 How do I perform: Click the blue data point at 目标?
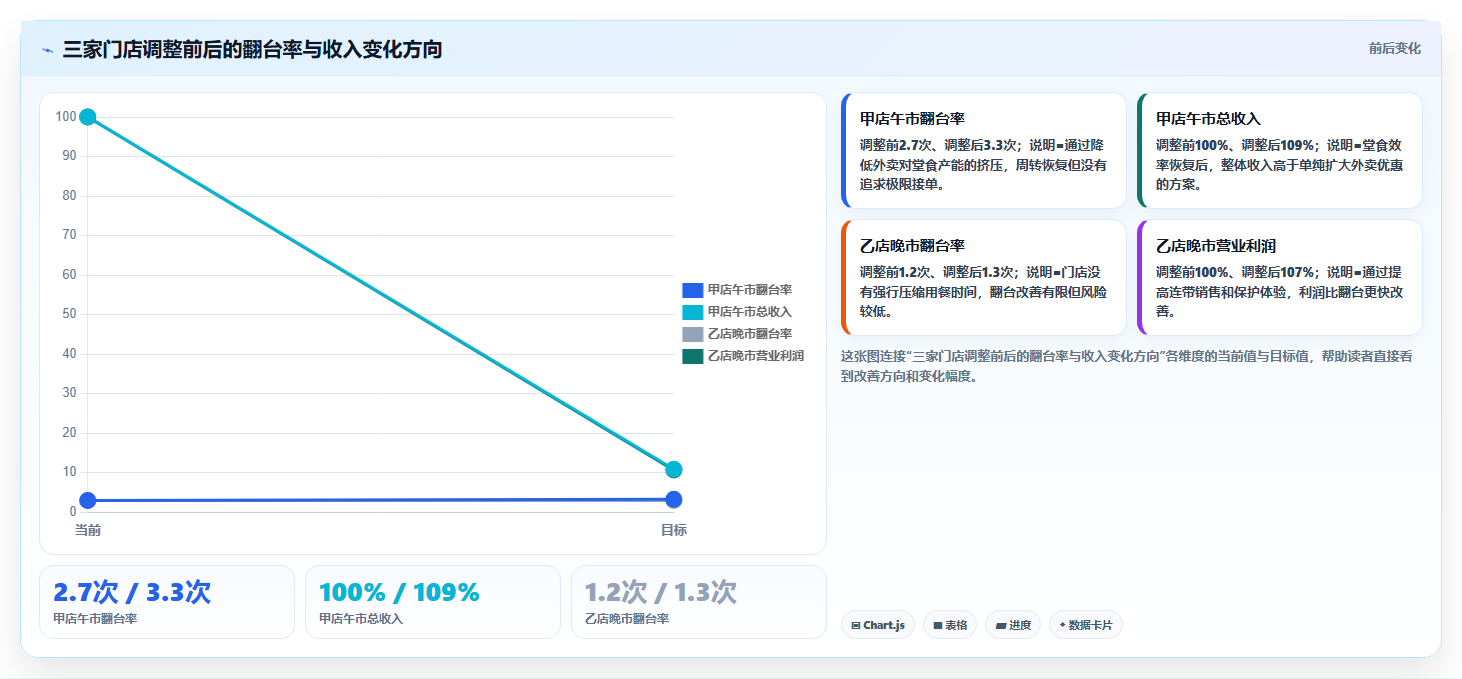(674, 499)
